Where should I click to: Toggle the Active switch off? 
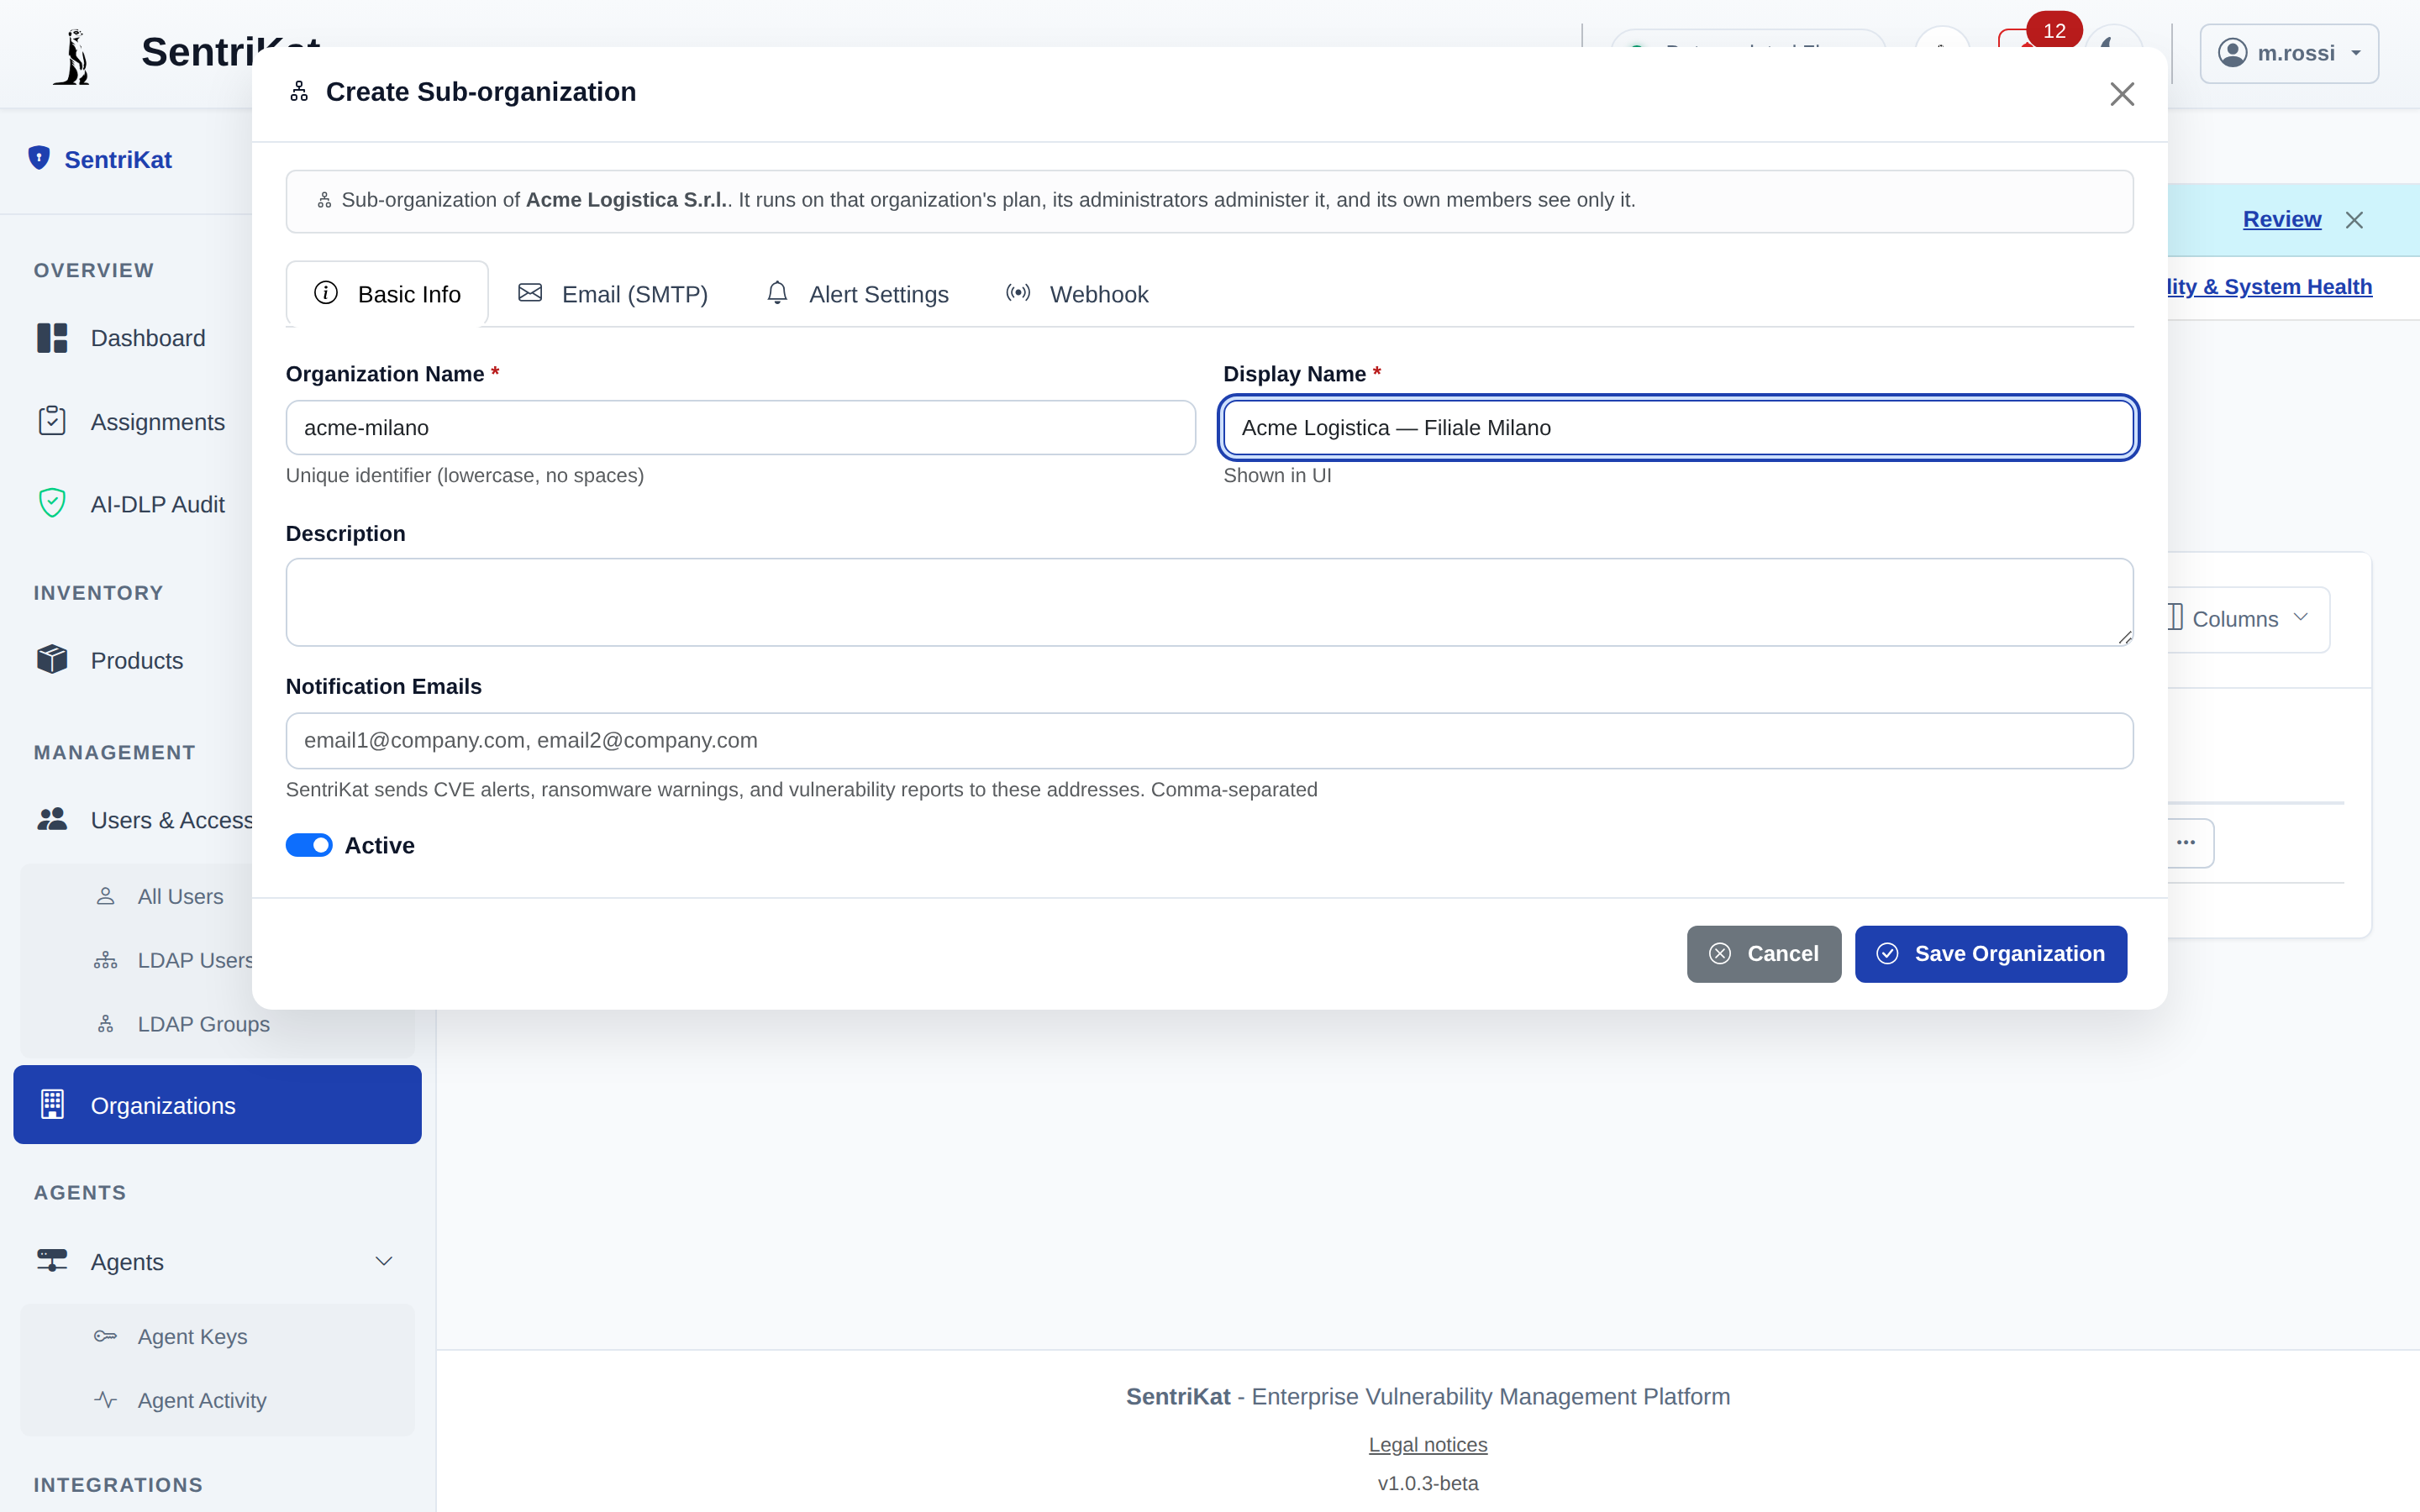pyautogui.click(x=309, y=846)
